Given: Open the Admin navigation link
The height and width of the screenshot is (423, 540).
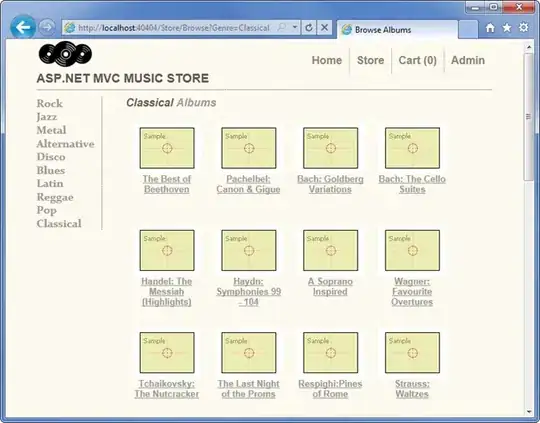Looking at the screenshot, I should (468, 60).
